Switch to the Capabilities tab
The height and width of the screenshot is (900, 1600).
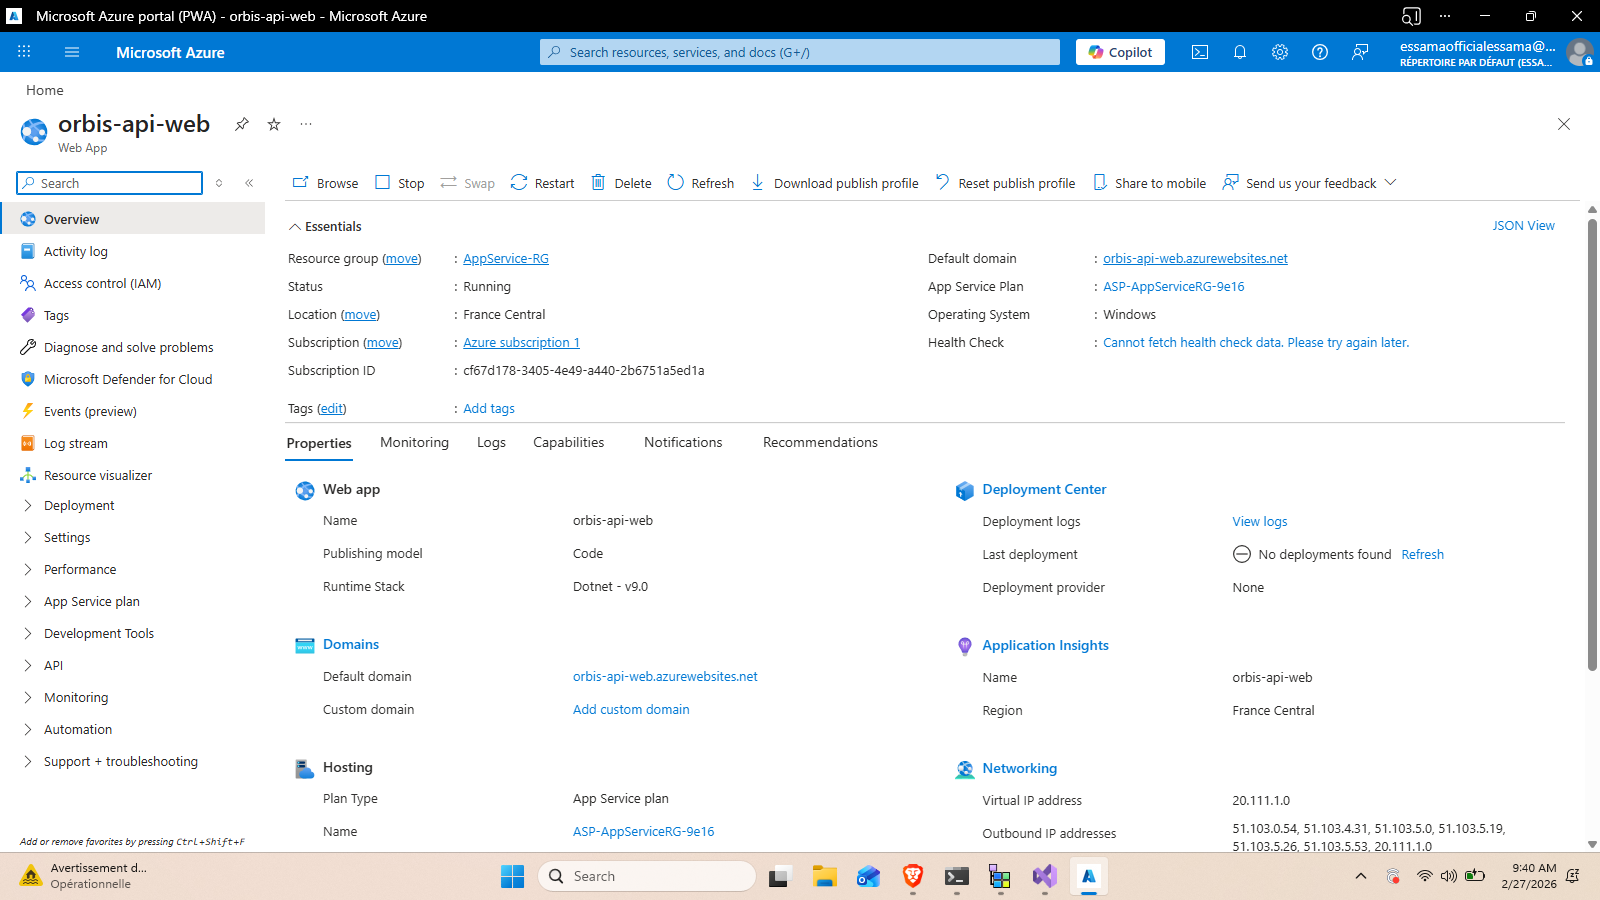(569, 443)
